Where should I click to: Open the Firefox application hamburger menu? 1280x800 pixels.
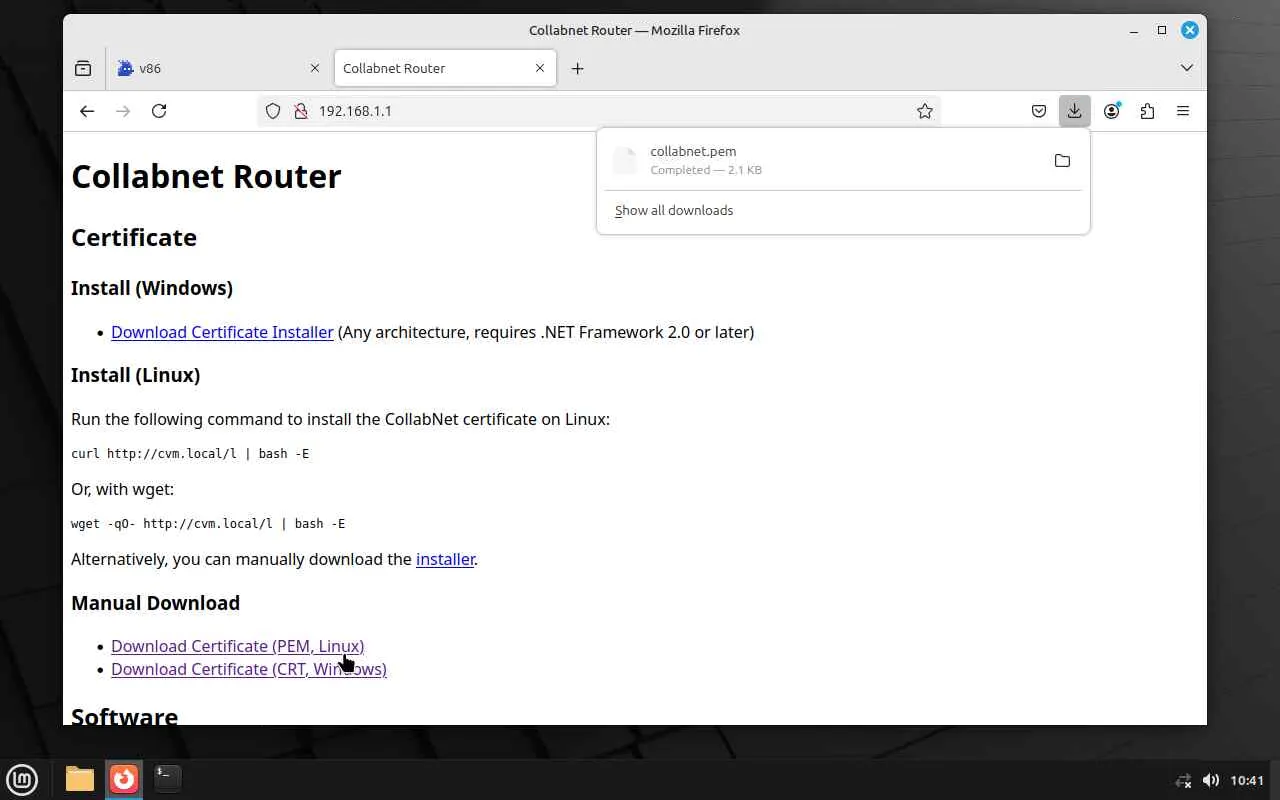point(1183,111)
